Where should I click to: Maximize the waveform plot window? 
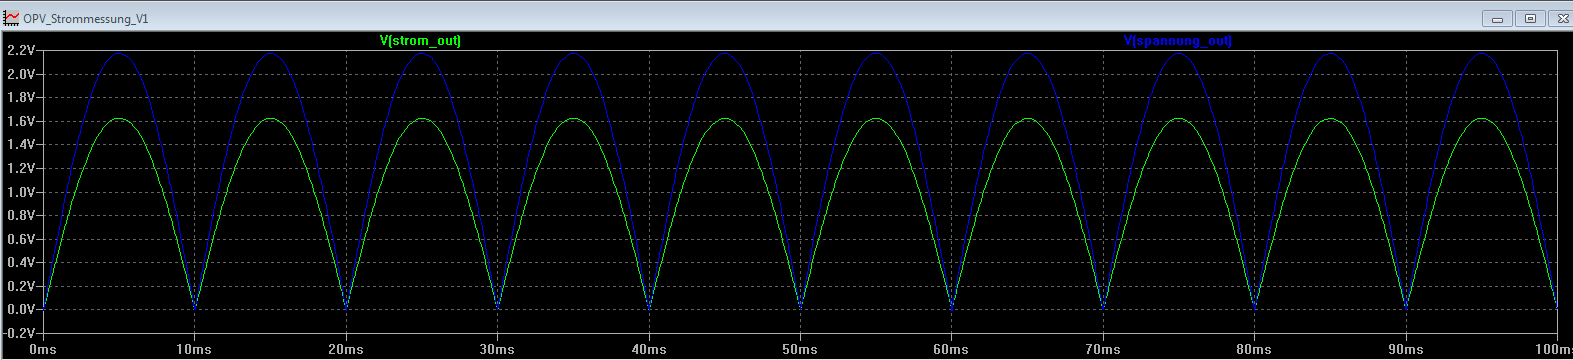tap(1530, 18)
